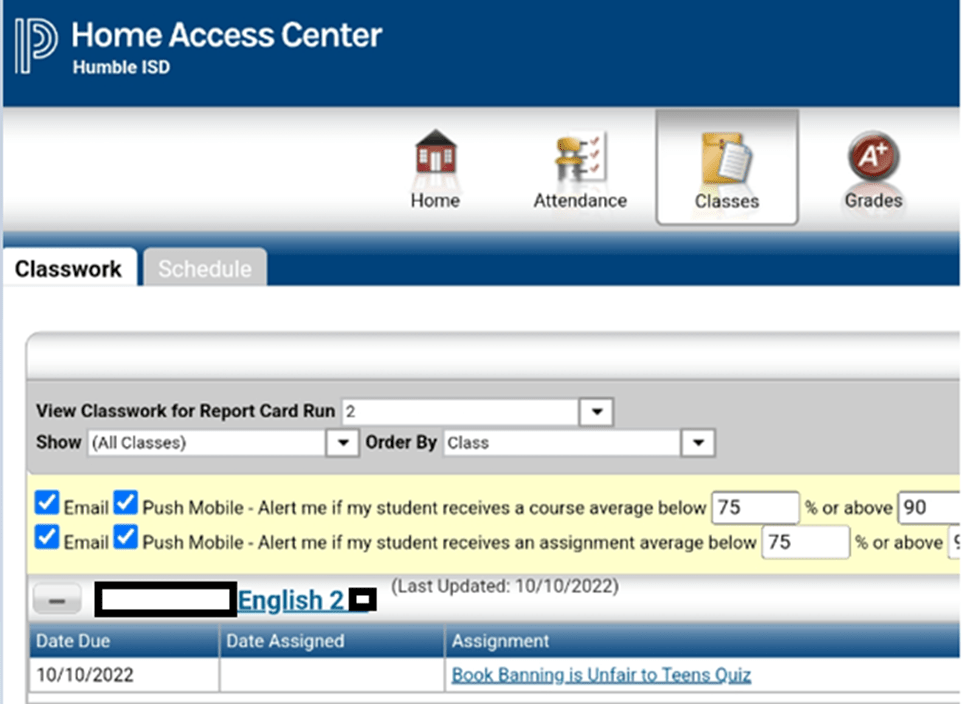The height and width of the screenshot is (704, 975).
Task: Click the Home house icon
Action: [x=435, y=158]
